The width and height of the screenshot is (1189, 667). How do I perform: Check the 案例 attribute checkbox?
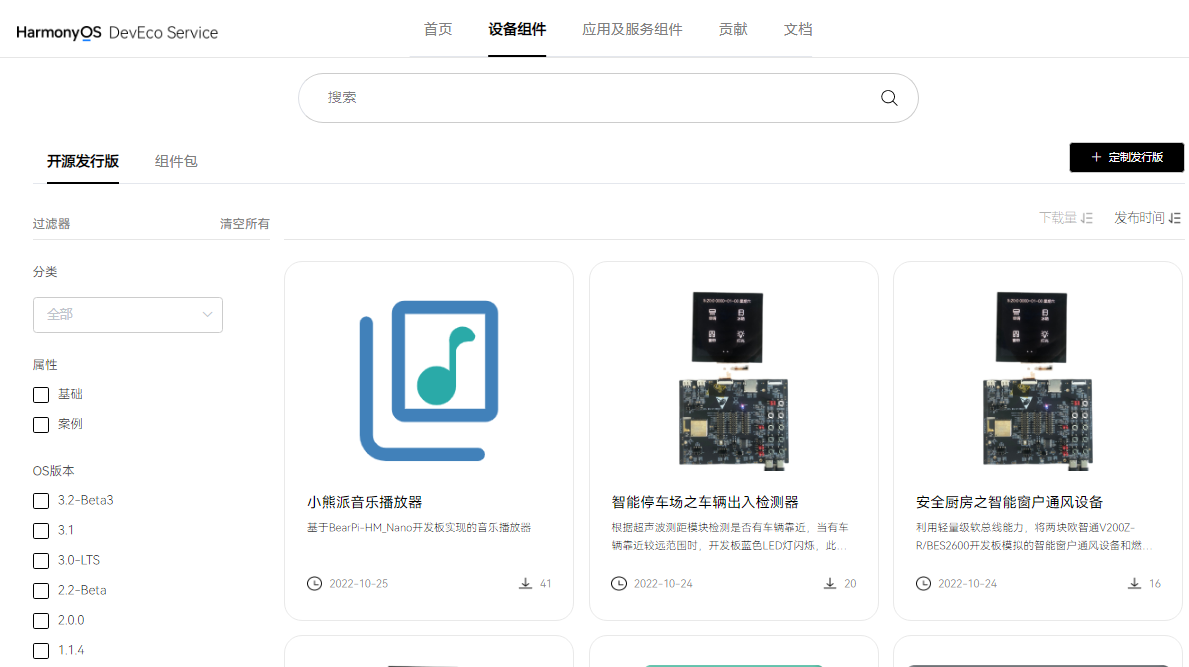(x=40, y=424)
